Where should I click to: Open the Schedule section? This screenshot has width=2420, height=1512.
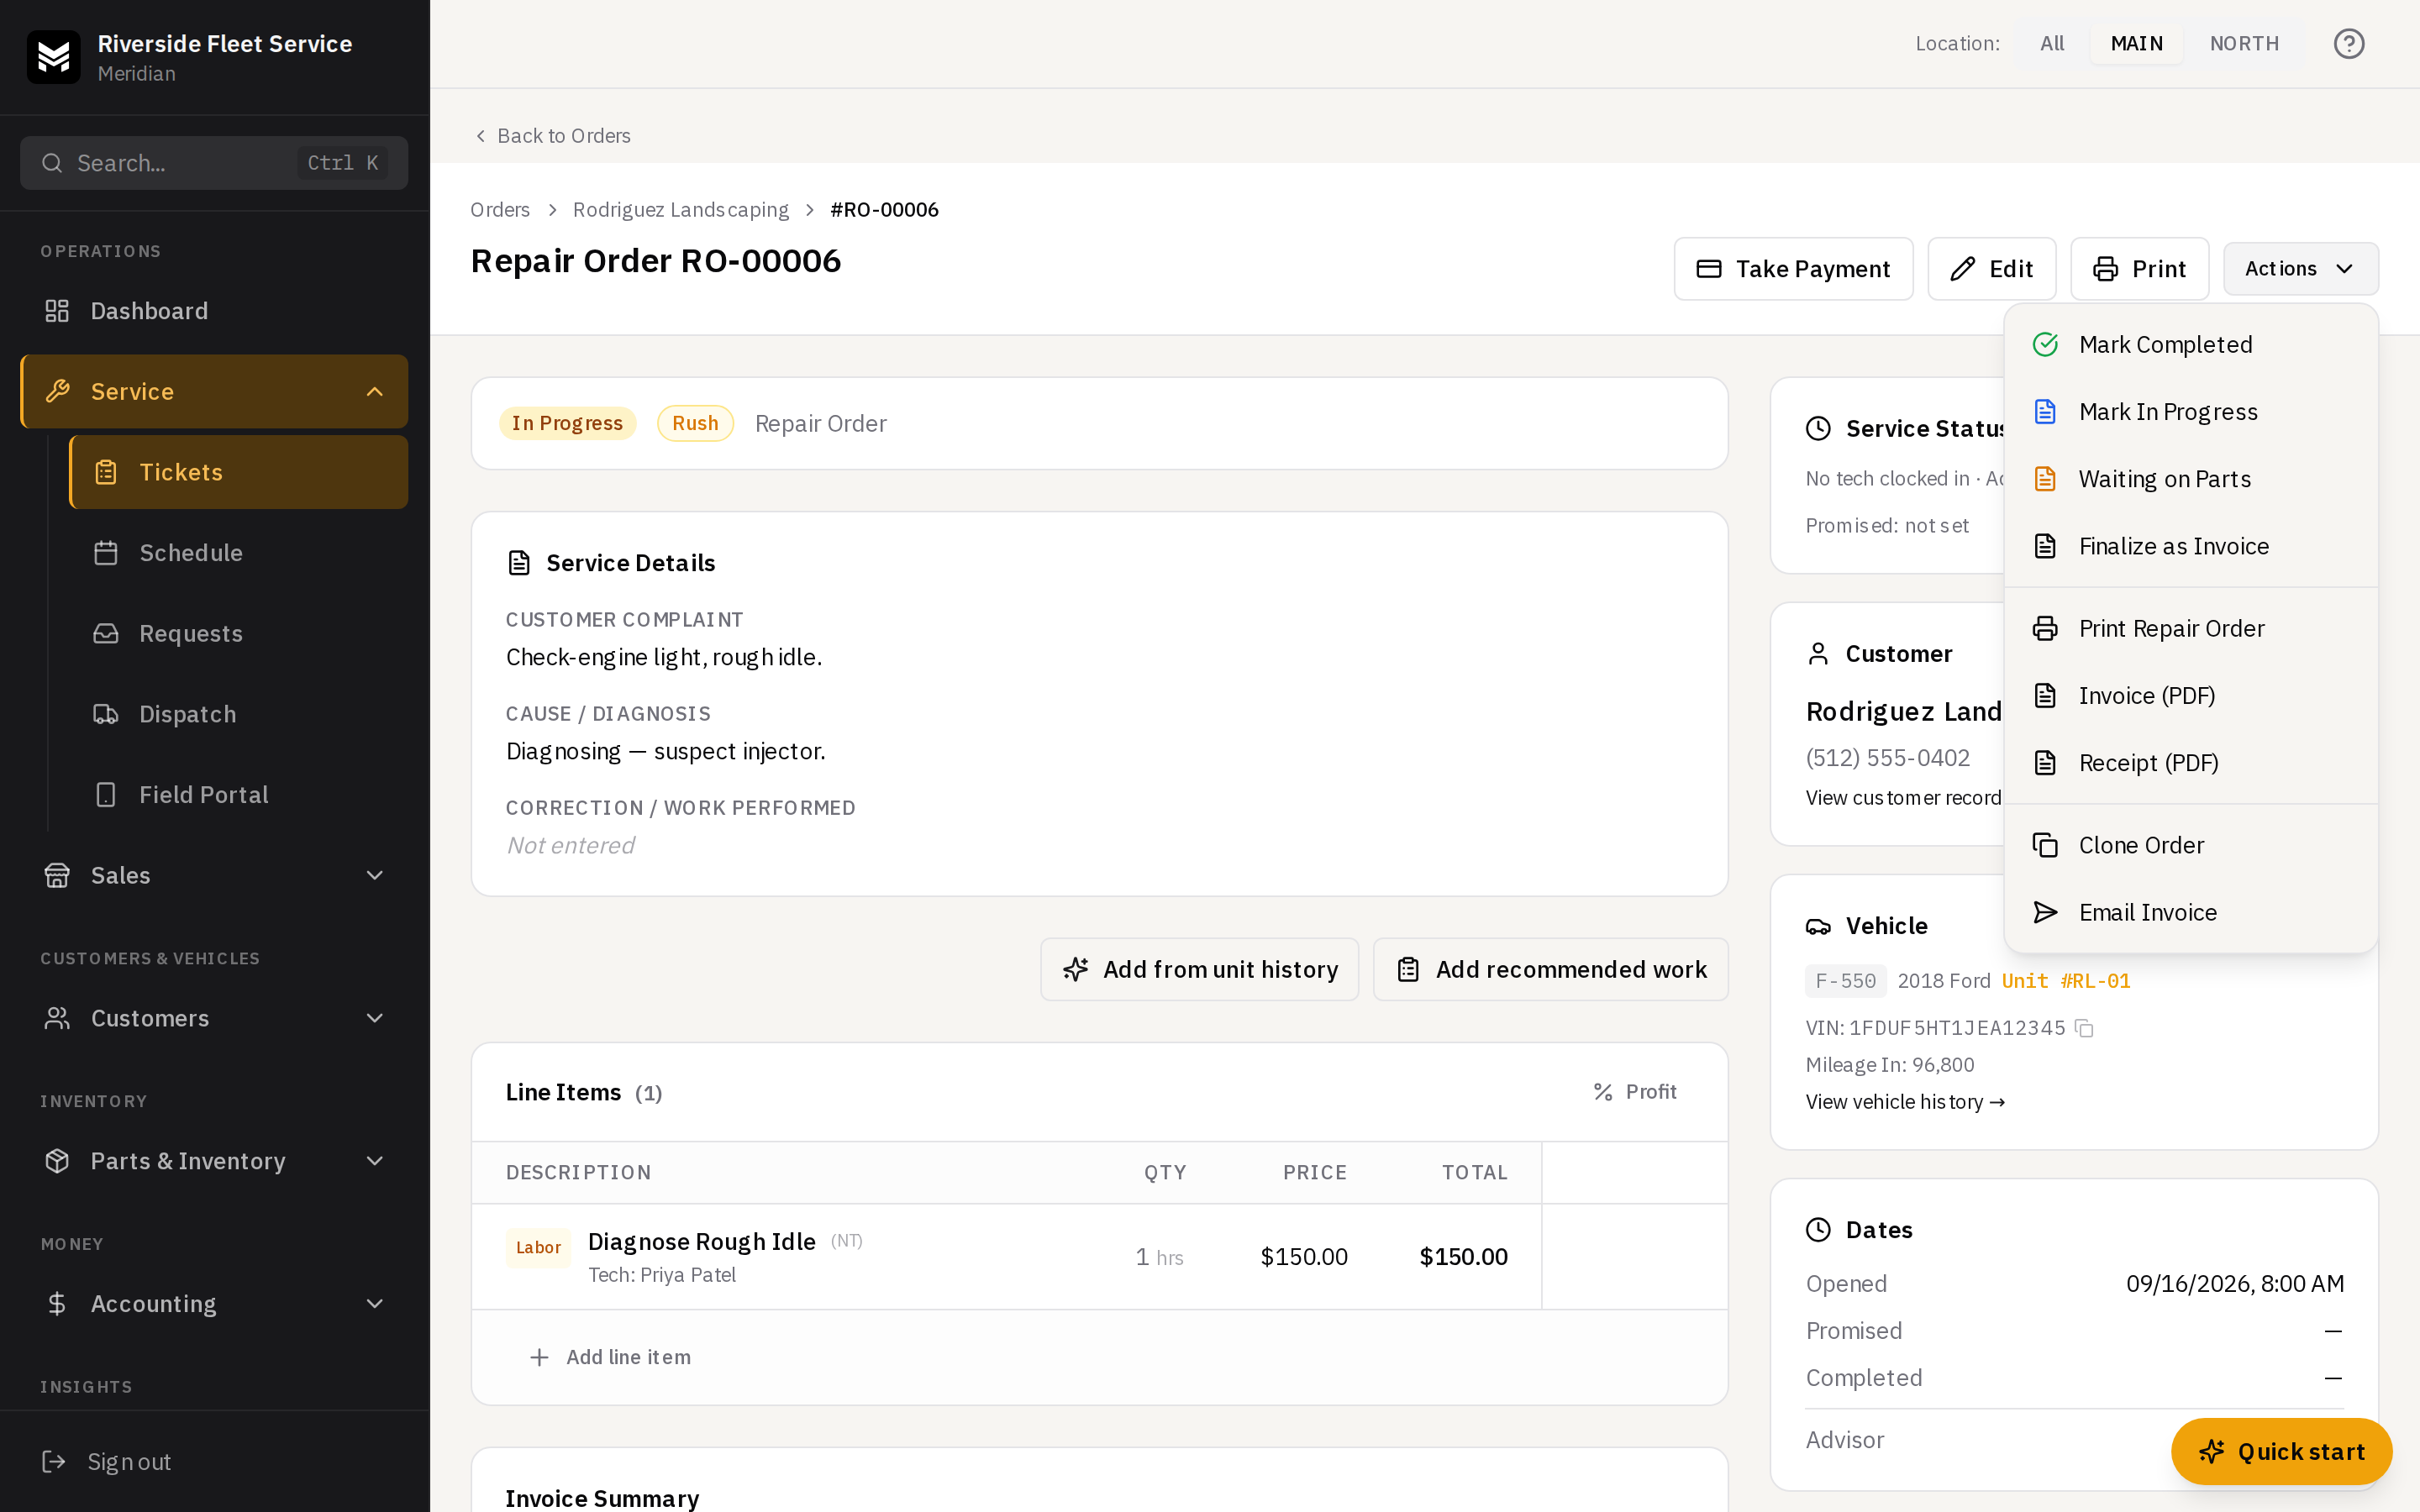tap(238, 553)
